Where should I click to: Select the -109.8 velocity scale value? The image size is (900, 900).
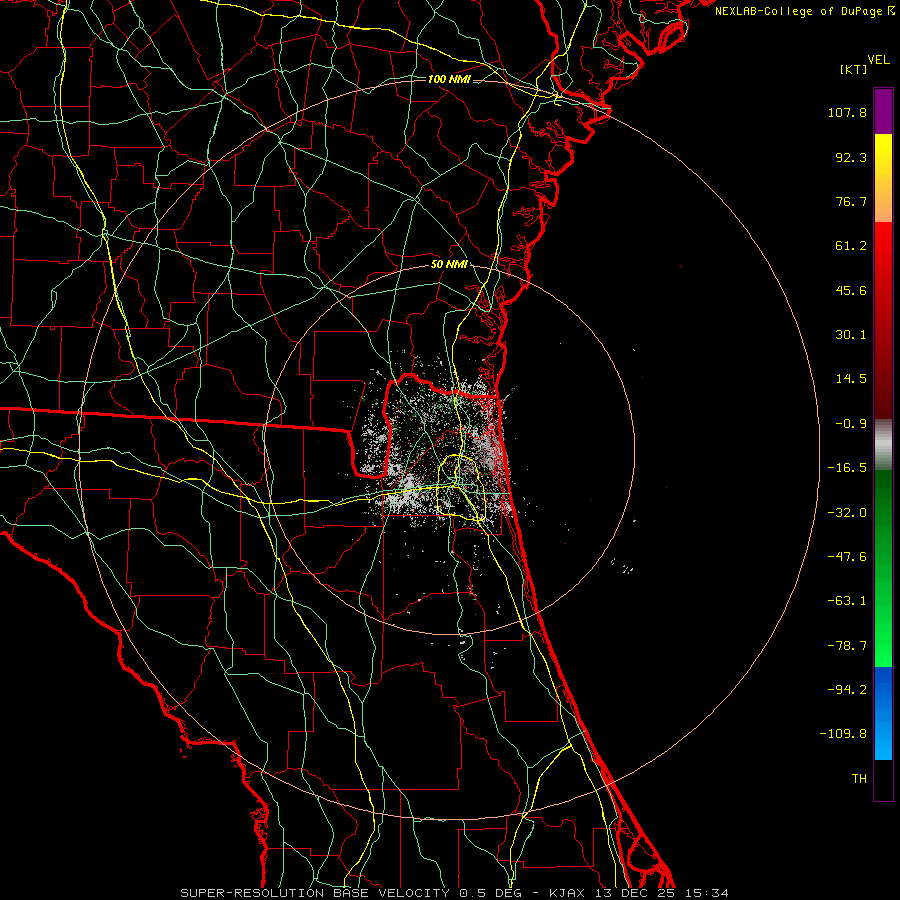[x=843, y=734]
